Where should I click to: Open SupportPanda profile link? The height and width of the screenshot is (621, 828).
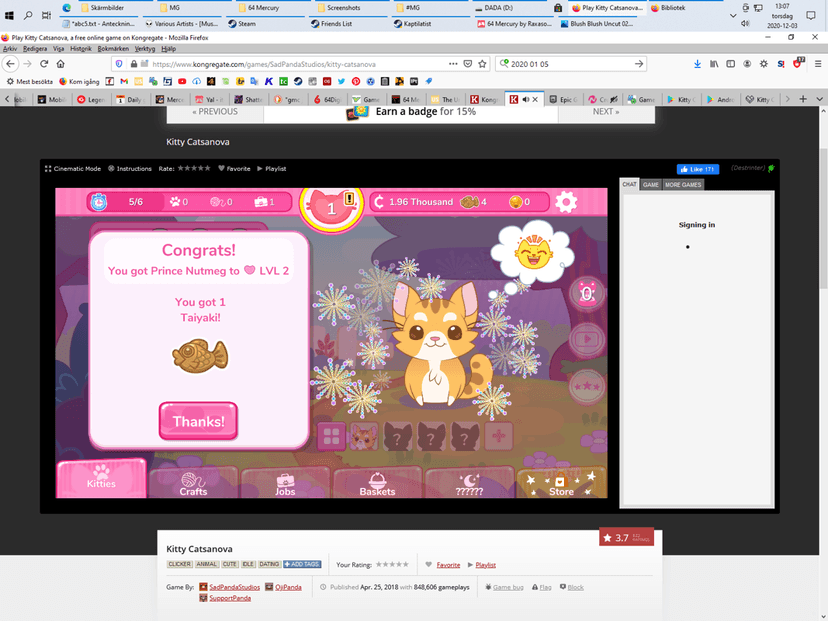pyautogui.click(x=230, y=598)
